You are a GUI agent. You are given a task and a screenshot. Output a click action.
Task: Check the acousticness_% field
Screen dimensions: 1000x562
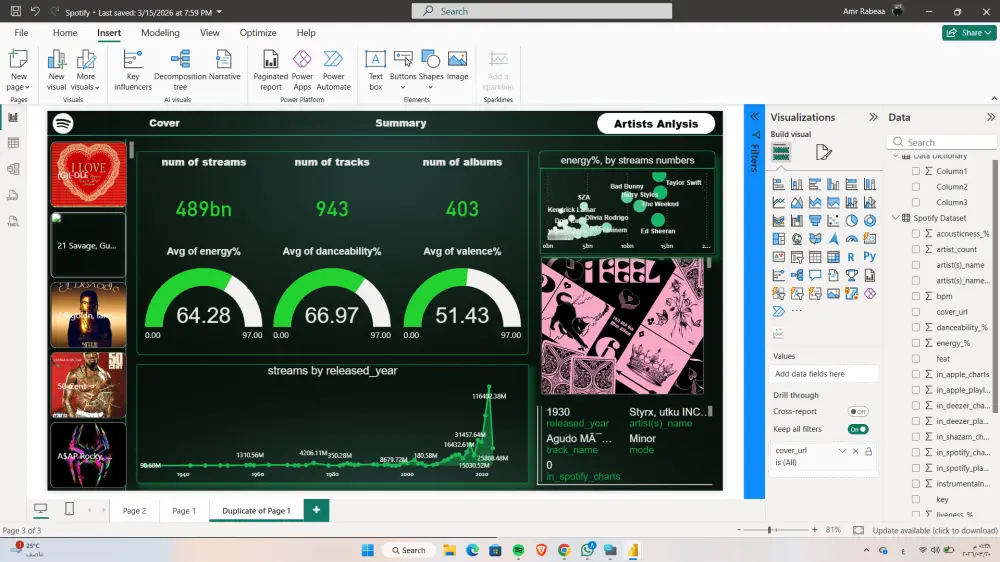pyautogui.click(x=916, y=233)
